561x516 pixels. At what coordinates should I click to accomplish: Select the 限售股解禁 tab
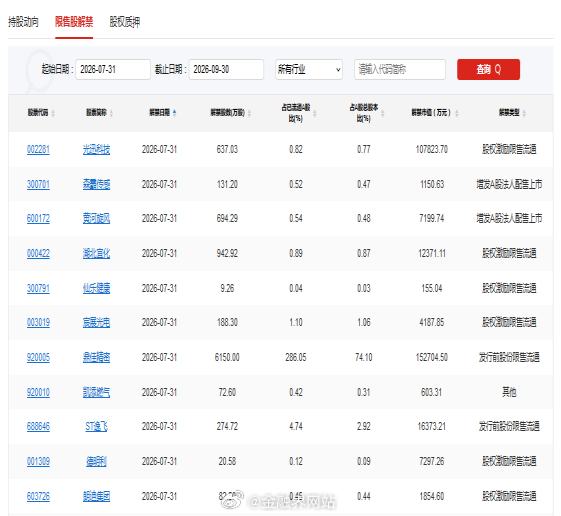(74, 22)
